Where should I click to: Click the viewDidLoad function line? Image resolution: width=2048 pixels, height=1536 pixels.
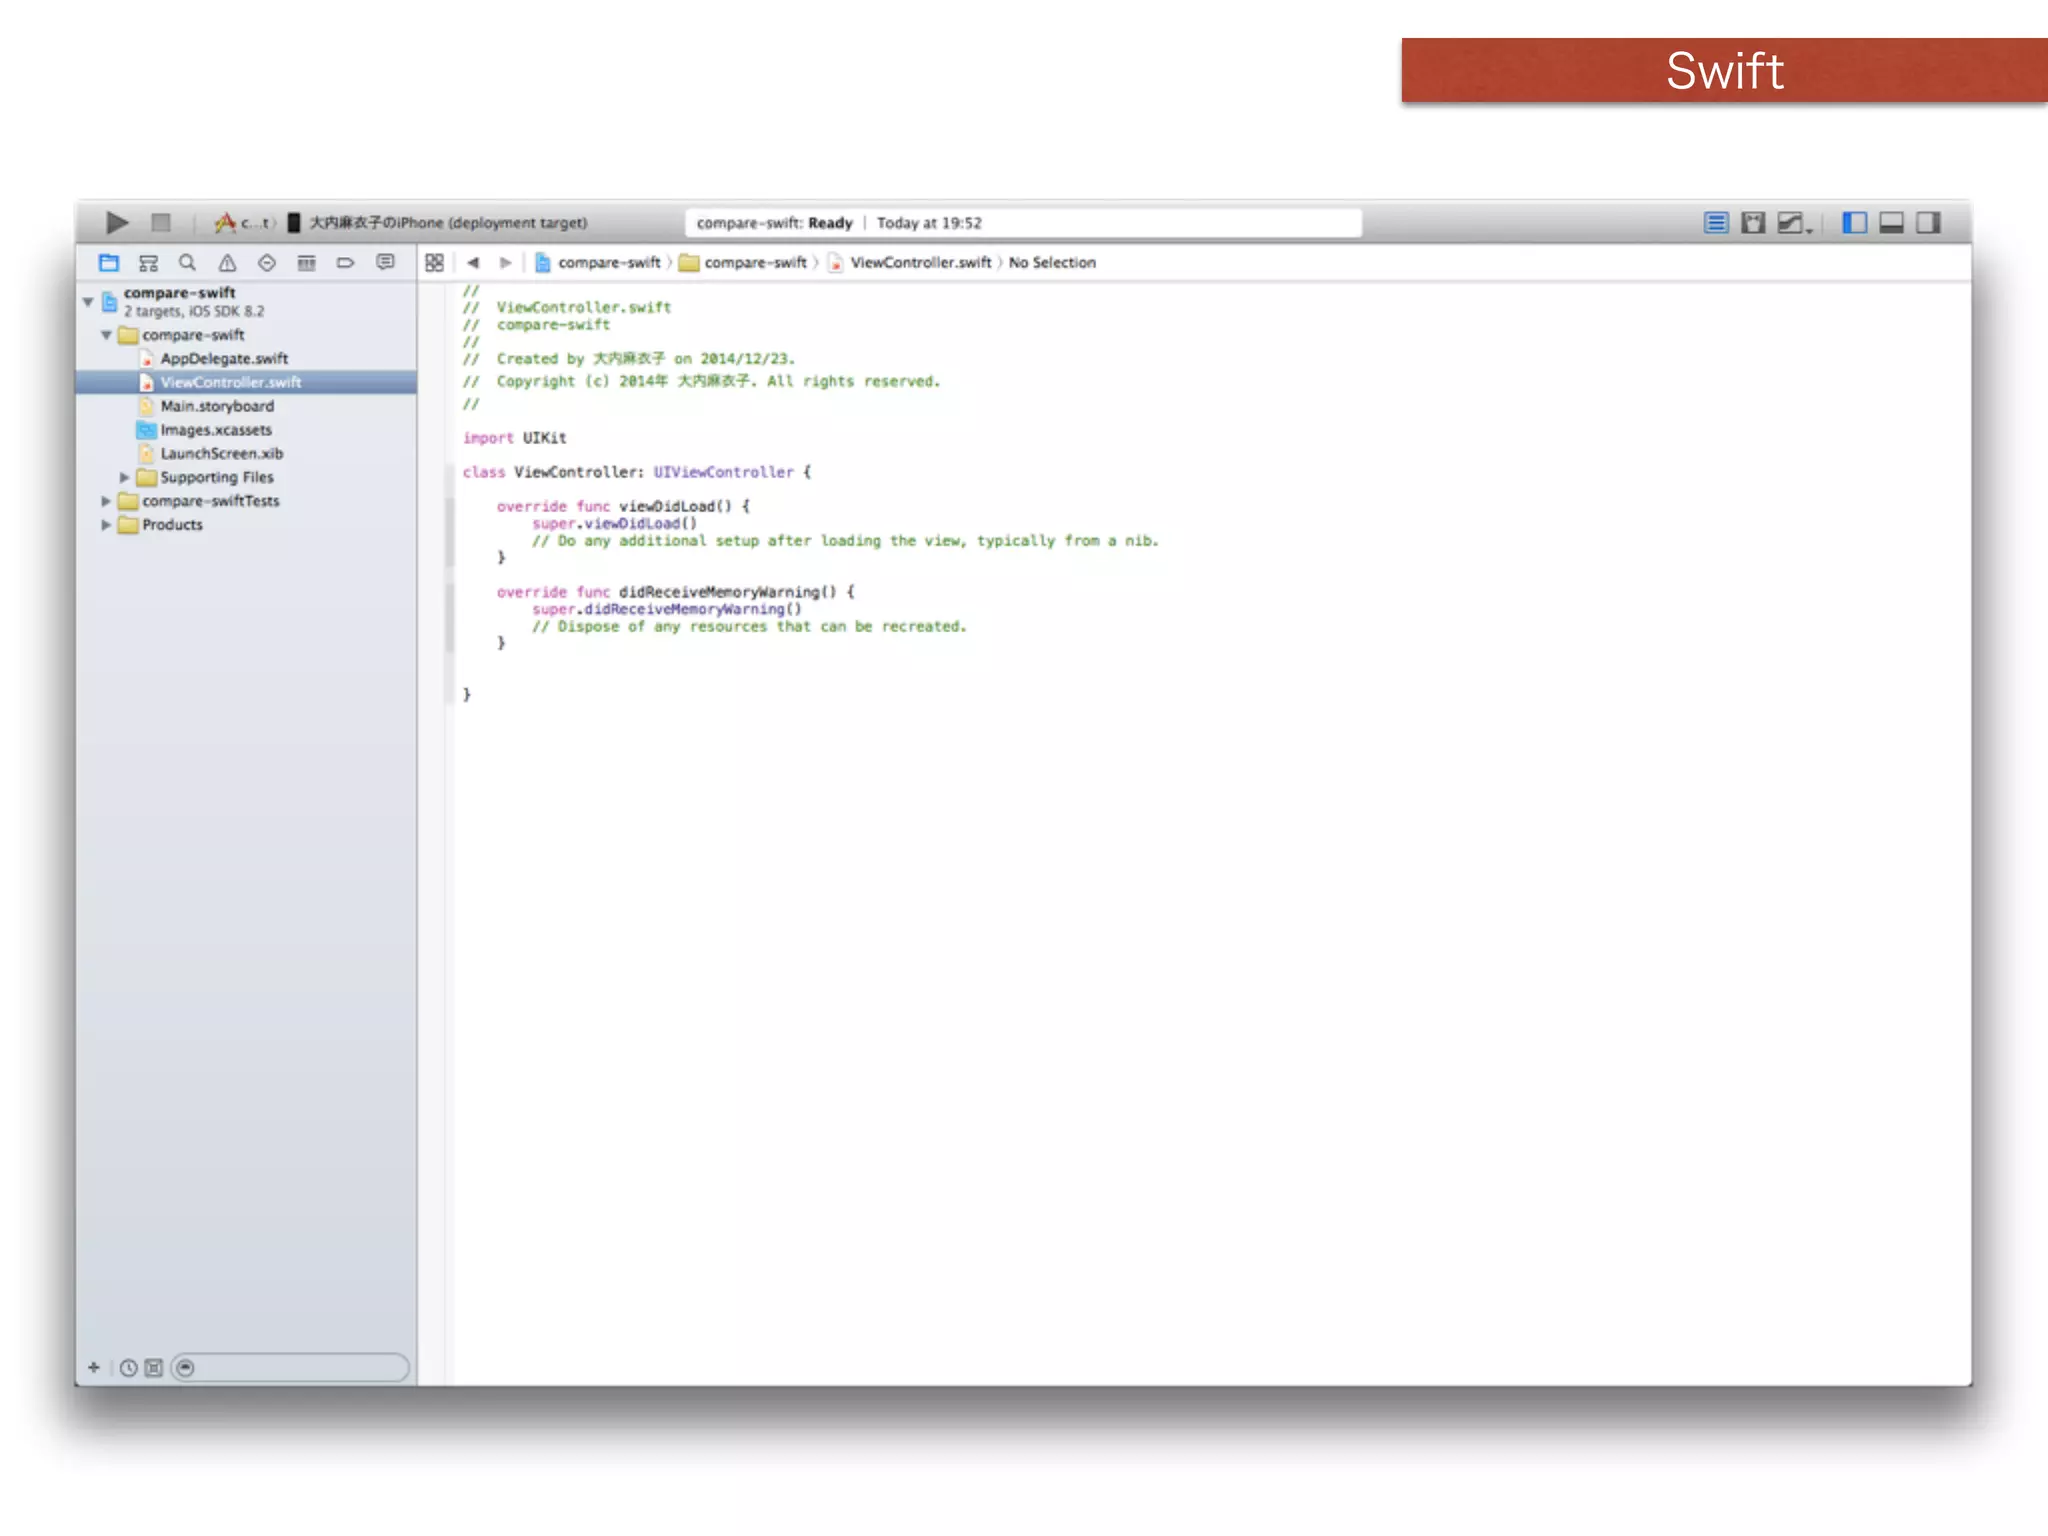tap(623, 506)
